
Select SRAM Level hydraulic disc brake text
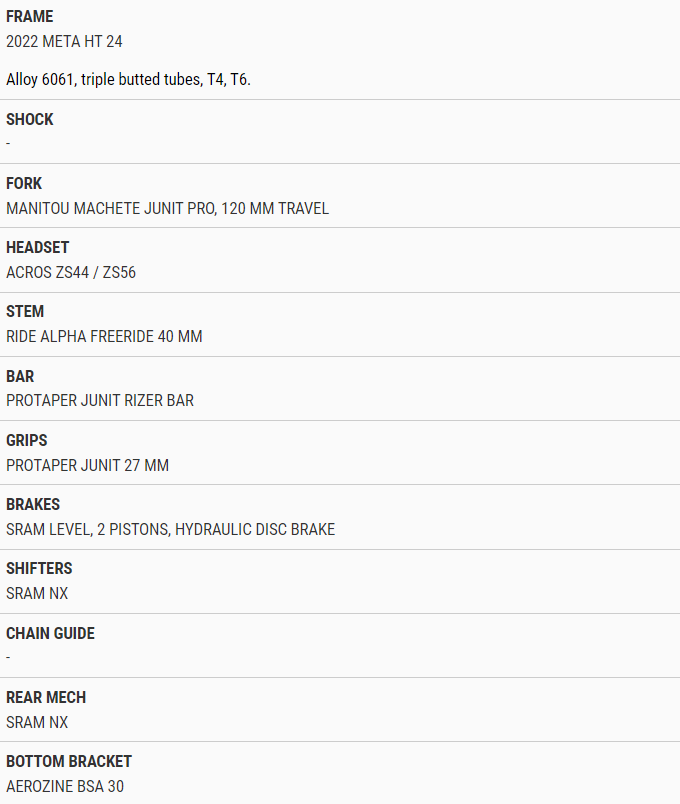[x=170, y=529]
